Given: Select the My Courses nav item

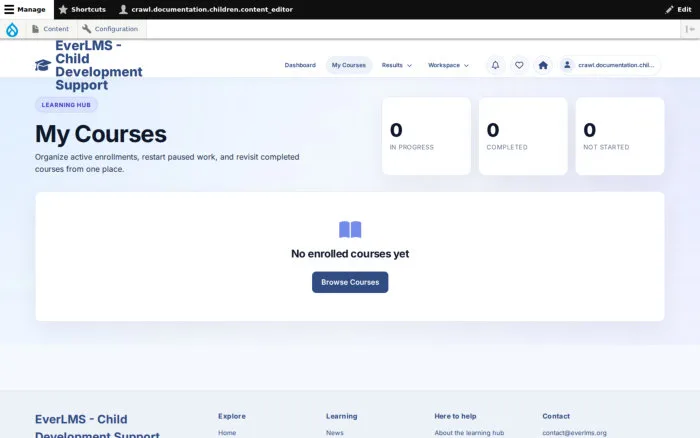Looking at the screenshot, I should [349, 65].
